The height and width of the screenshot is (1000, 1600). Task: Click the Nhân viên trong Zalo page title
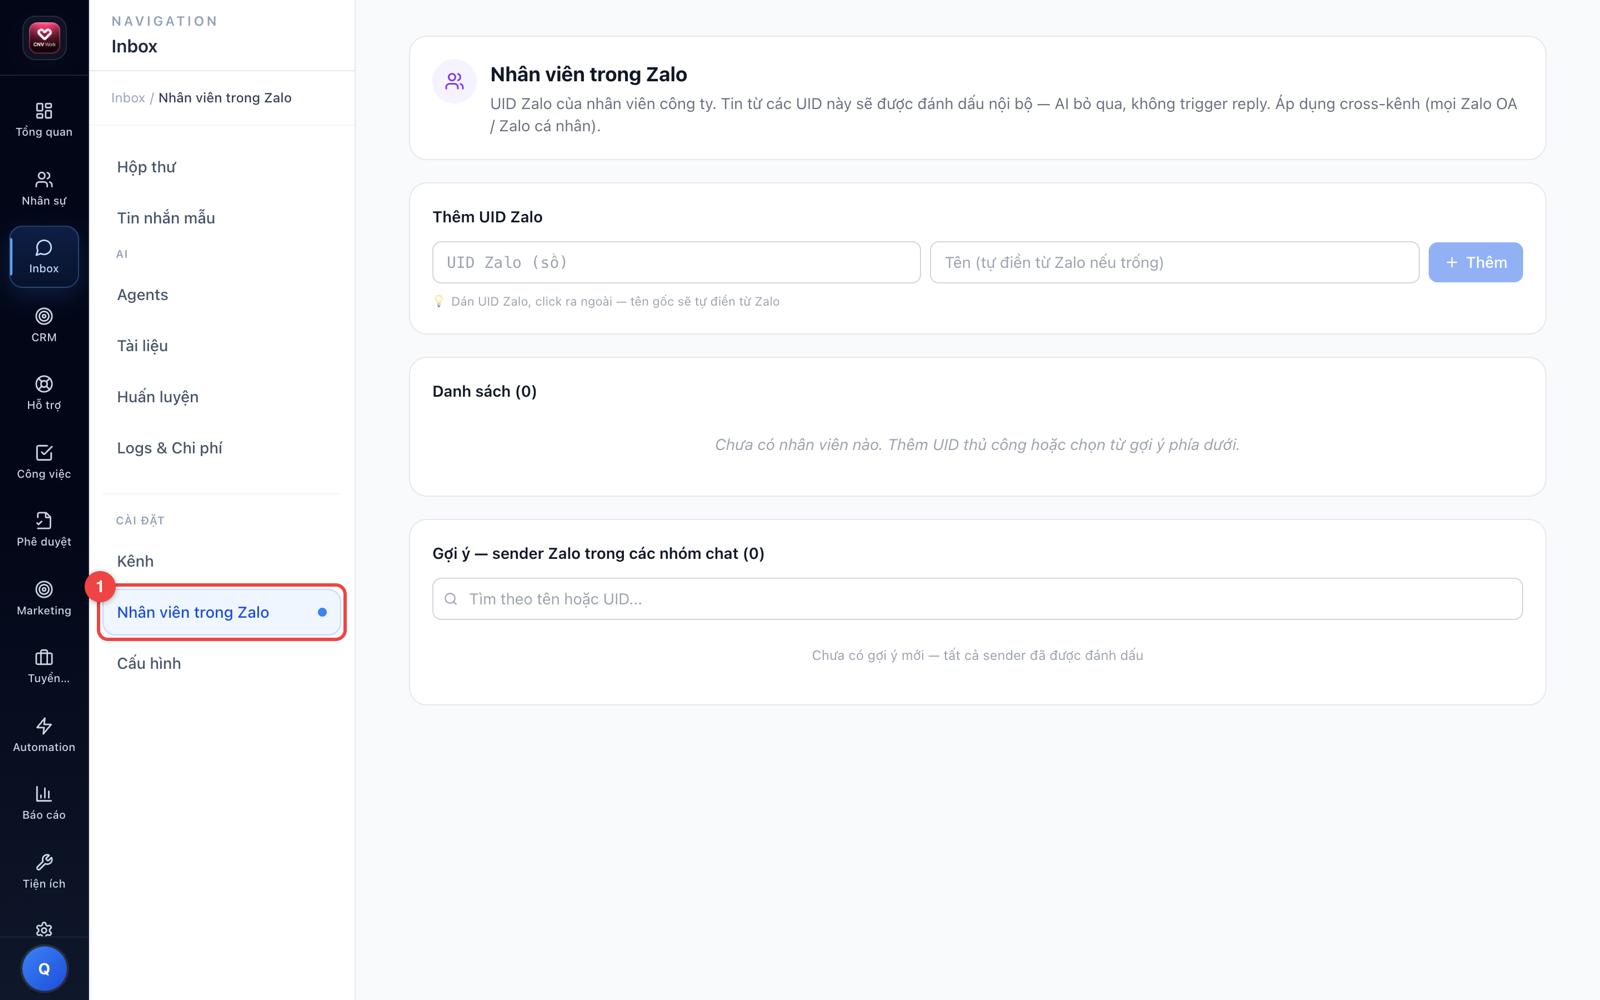589,74
